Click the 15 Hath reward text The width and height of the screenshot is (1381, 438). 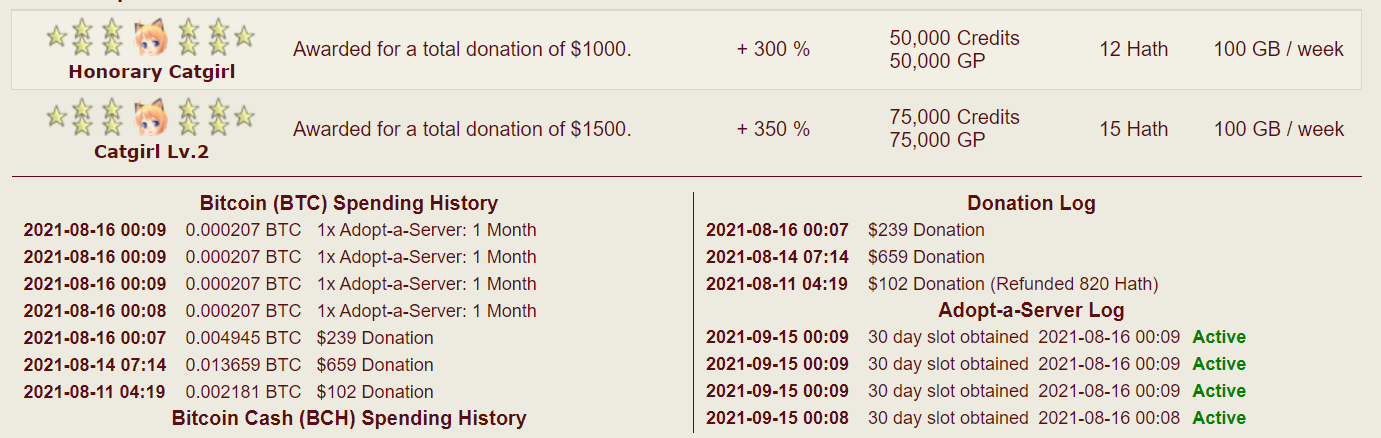1133,129
